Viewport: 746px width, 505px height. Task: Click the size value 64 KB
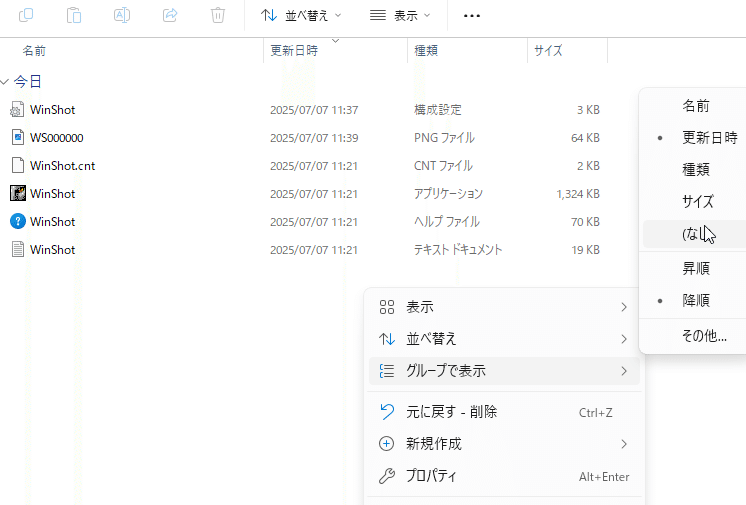tap(585, 138)
